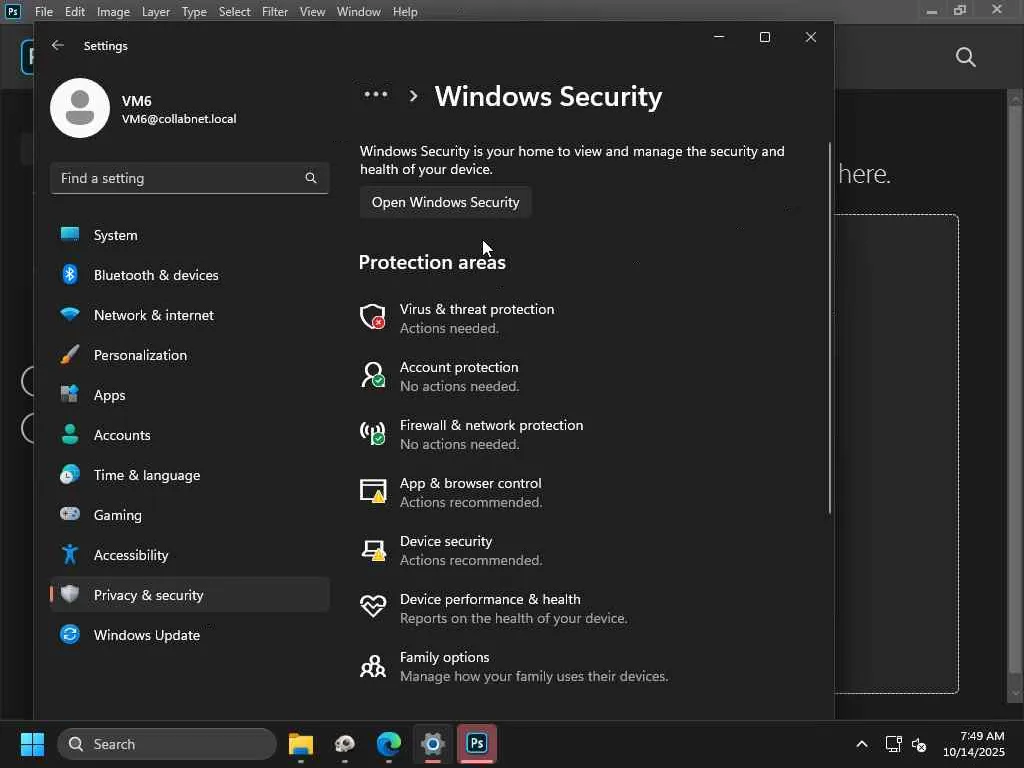Click the Virus & threat protection shield icon

click(x=373, y=317)
